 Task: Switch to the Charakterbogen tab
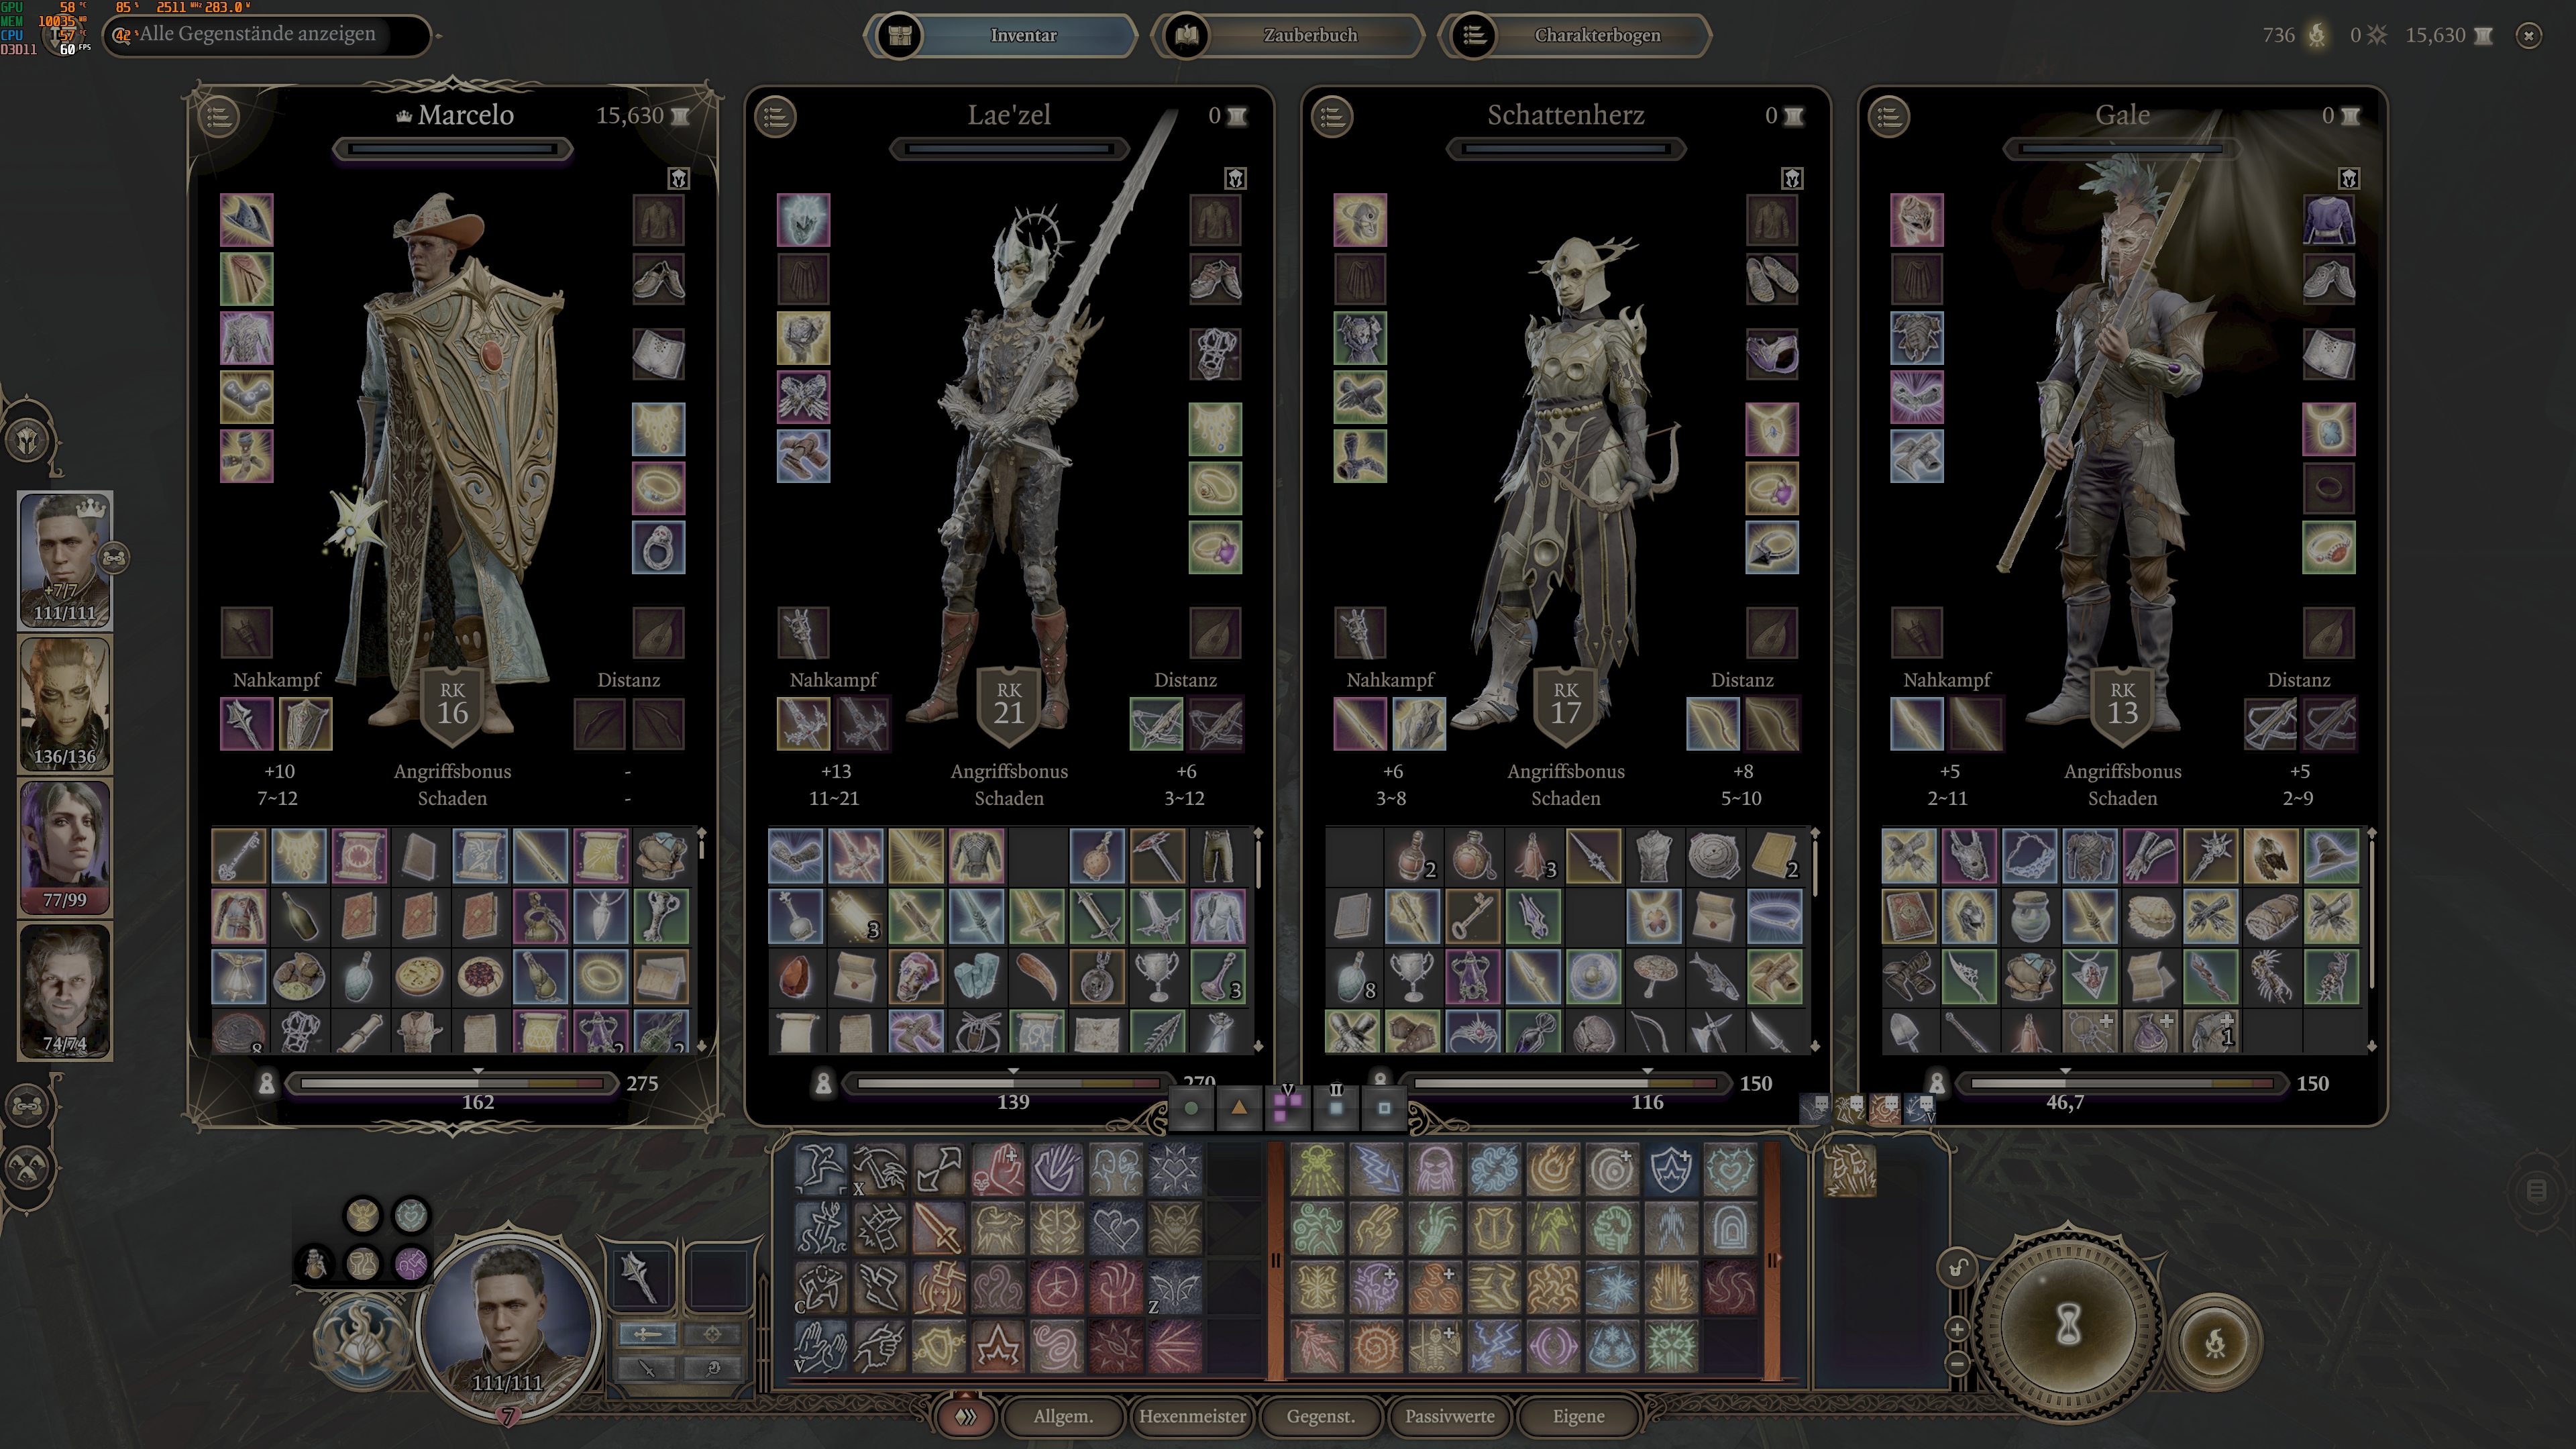pos(1596,35)
